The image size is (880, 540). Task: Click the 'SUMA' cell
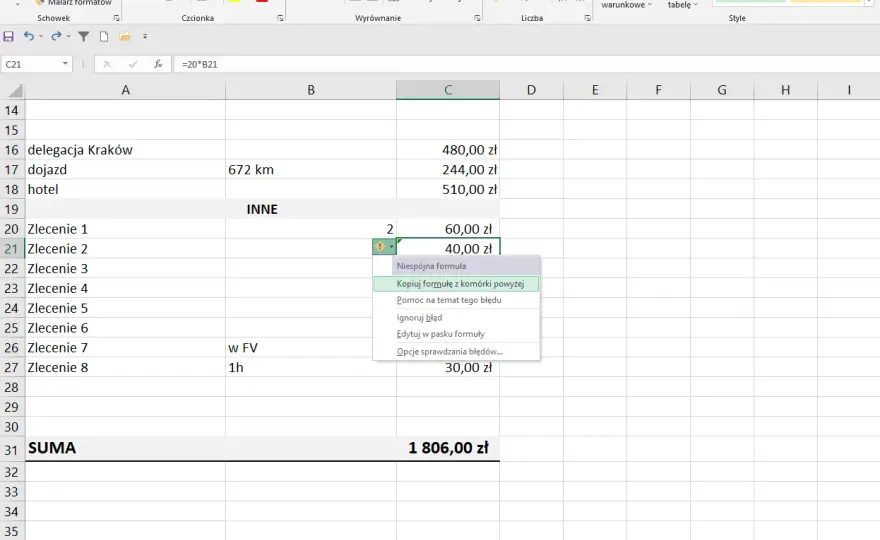pos(125,449)
